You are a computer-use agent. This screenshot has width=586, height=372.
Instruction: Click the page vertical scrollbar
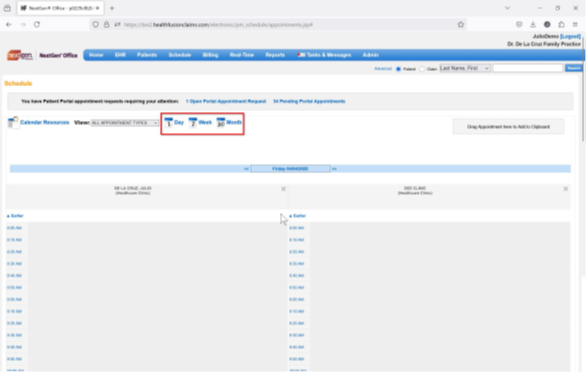pos(583,90)
